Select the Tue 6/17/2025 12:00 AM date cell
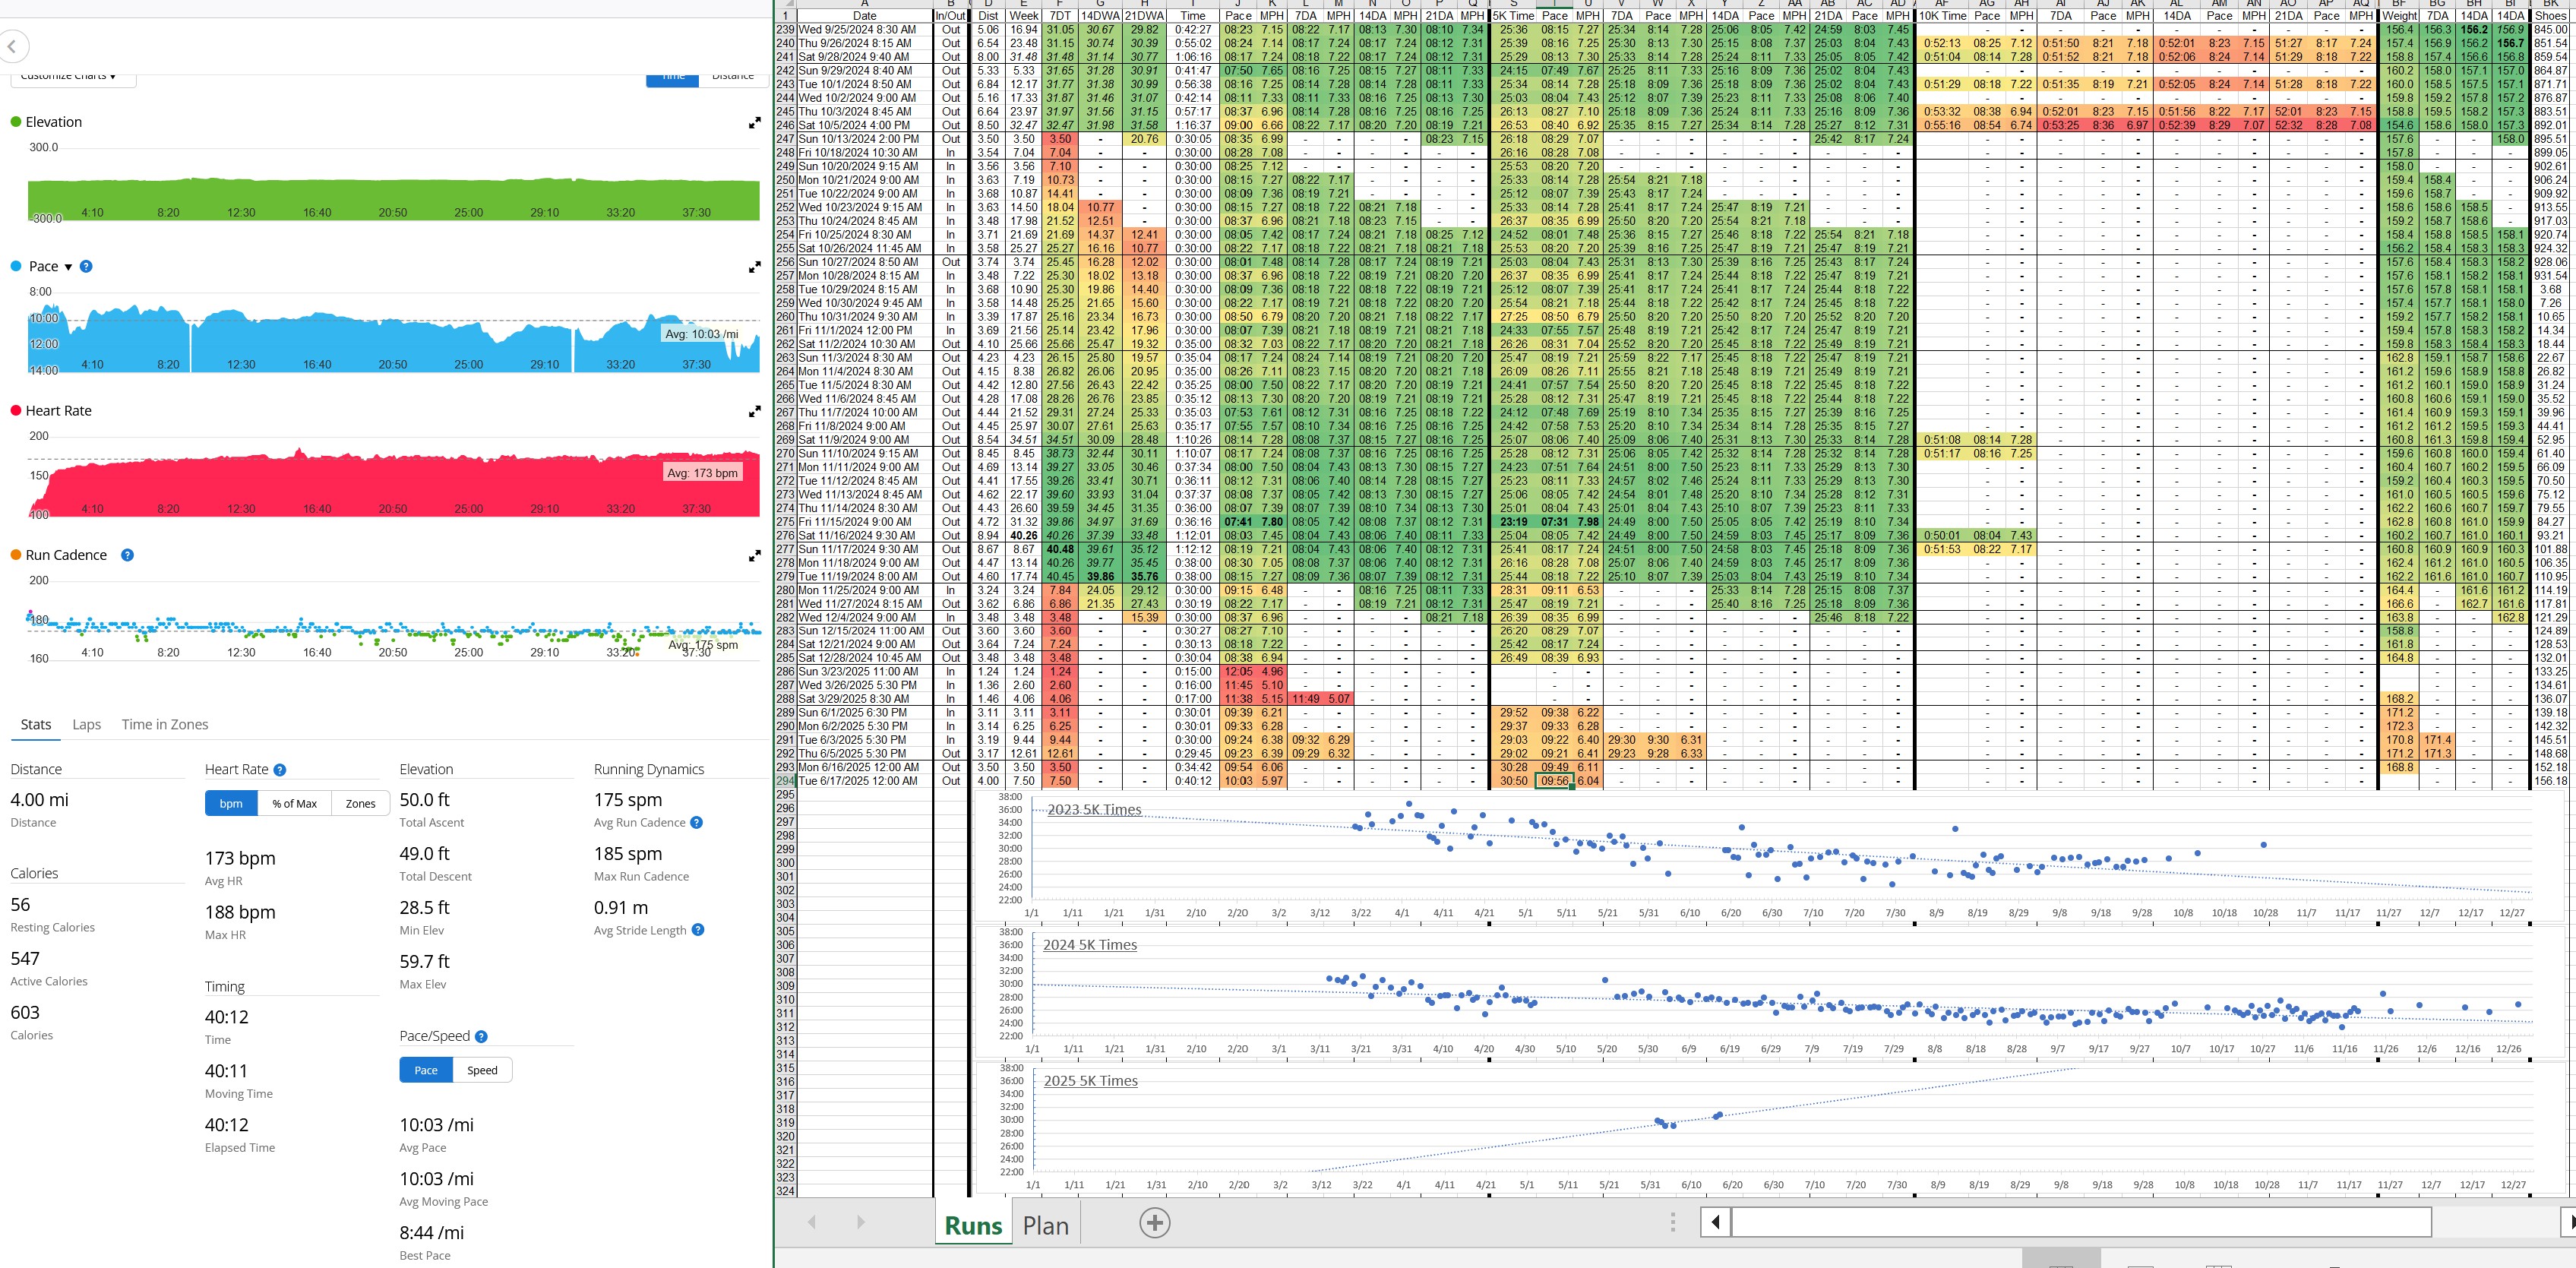2576x1268 pixels. coord(865,781)
